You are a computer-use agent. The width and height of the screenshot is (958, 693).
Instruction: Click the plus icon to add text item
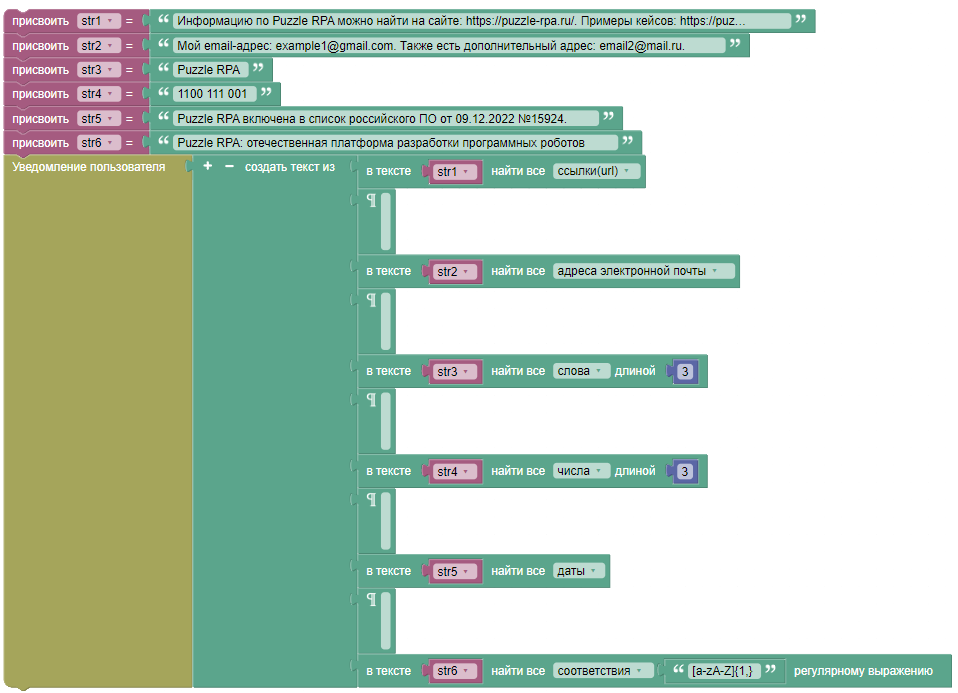coord(208,166)
